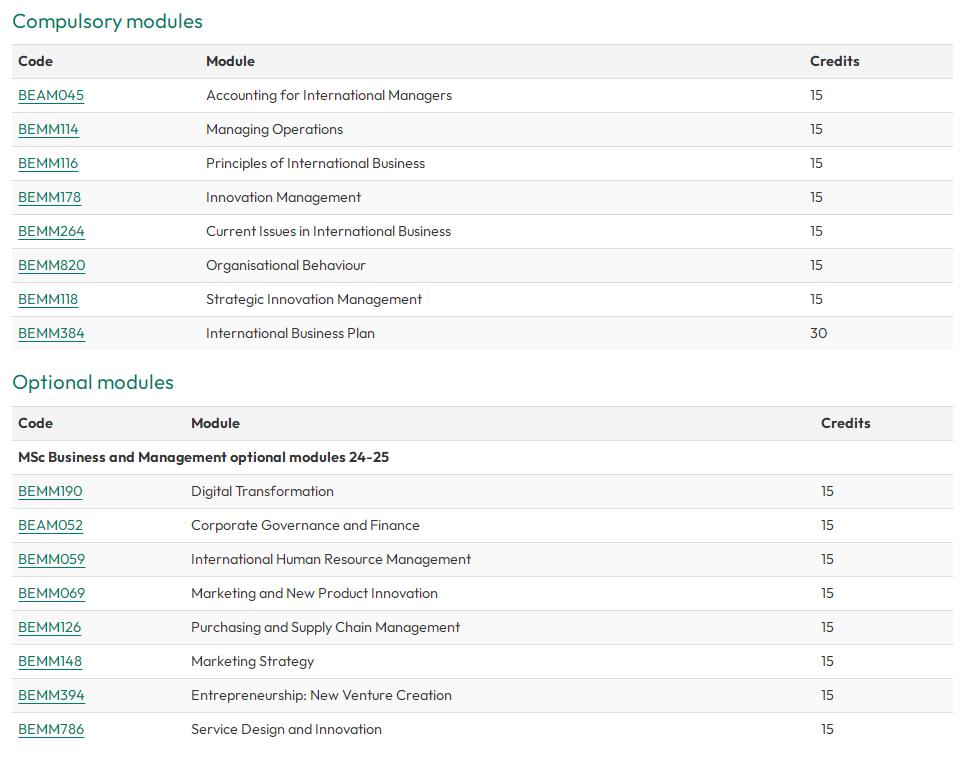Visit the BEMM264 code link

click(x=51, y=231)
